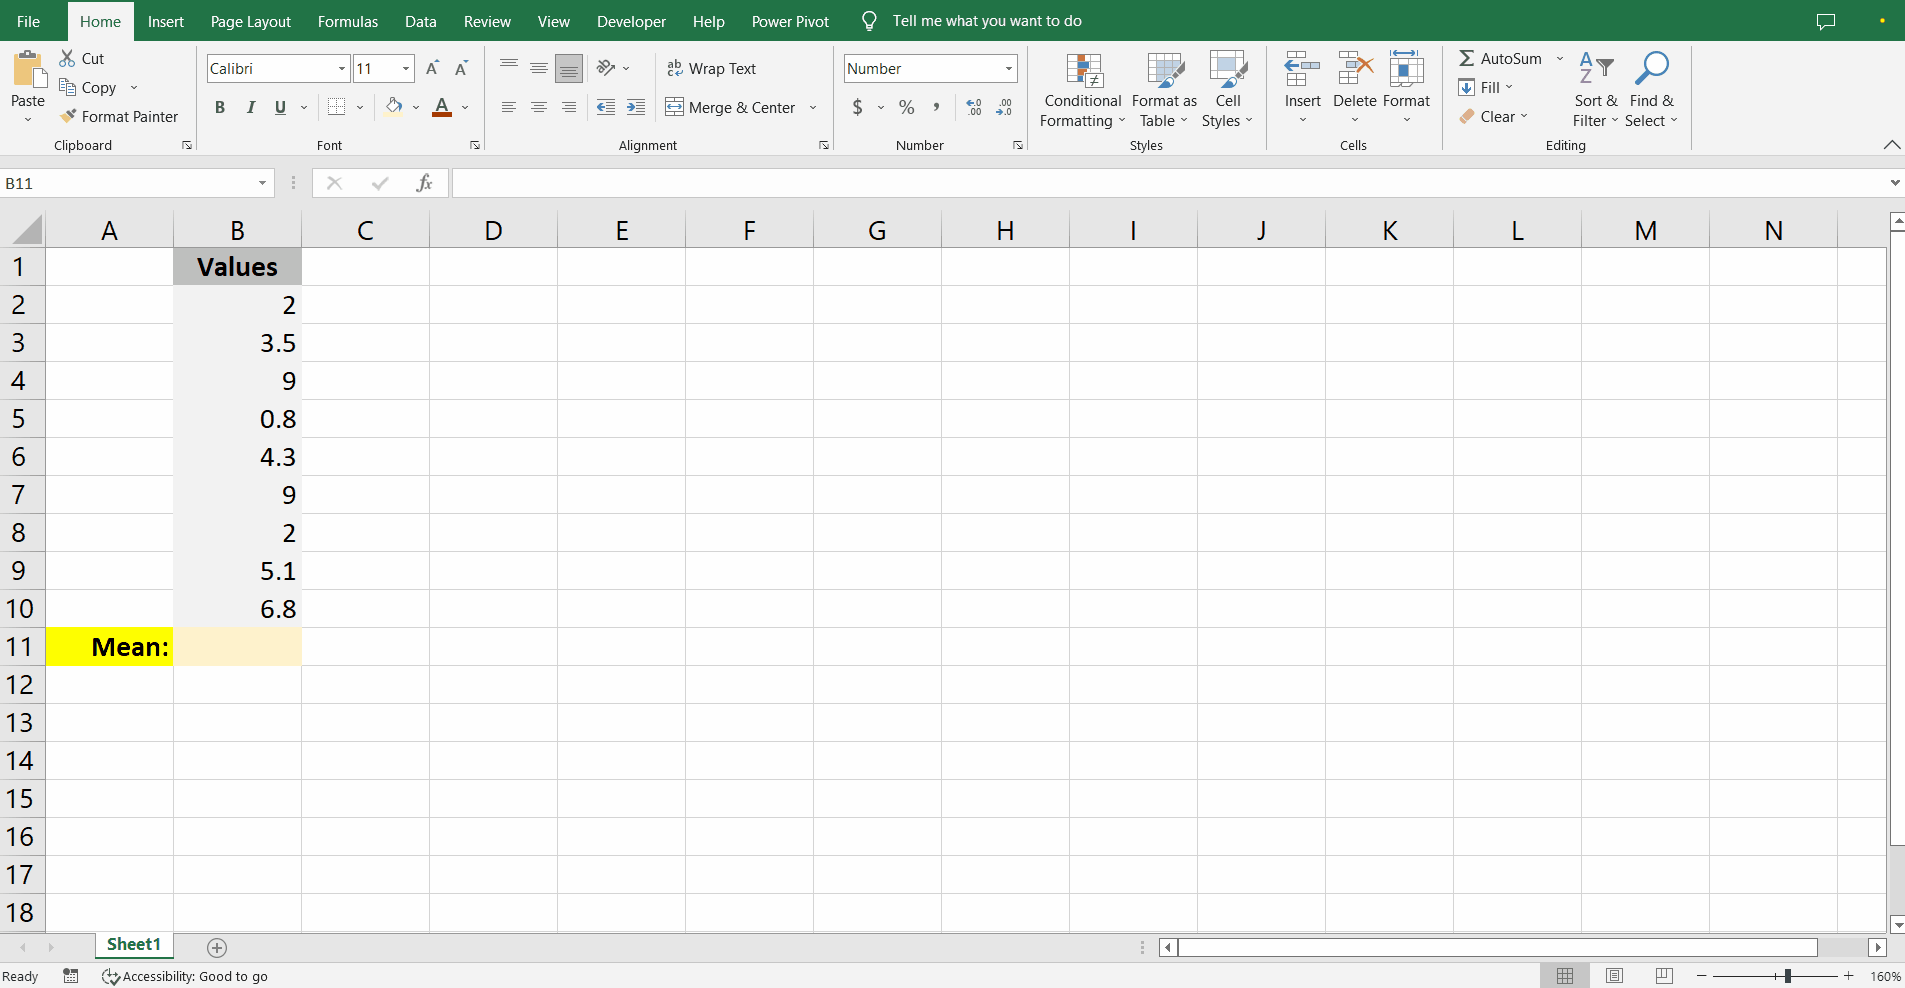
Task: Open Conditional Formatting options
Action: [1081, 89]
